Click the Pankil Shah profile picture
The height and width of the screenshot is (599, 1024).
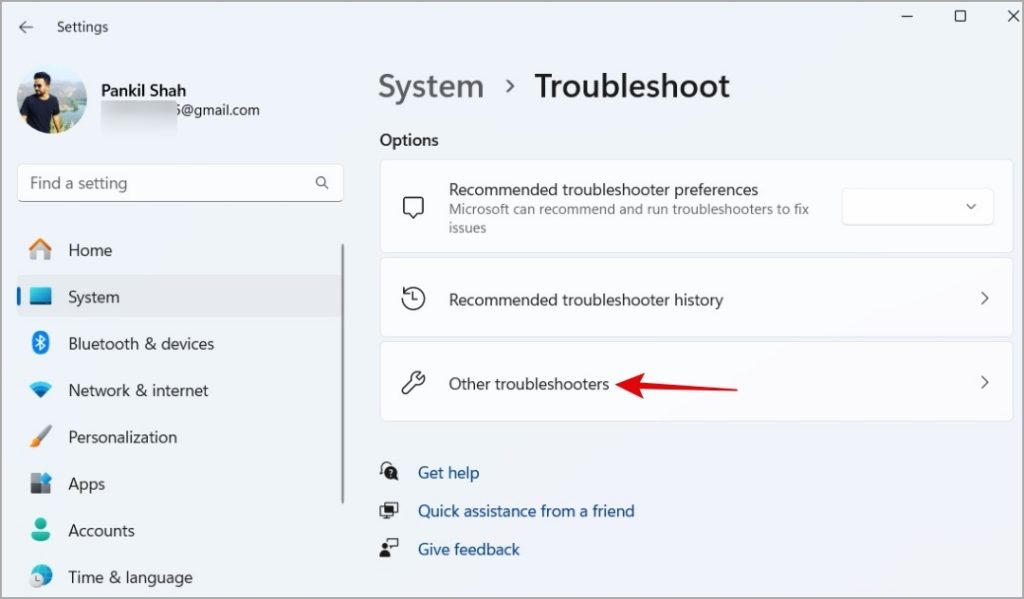(52, 100)
